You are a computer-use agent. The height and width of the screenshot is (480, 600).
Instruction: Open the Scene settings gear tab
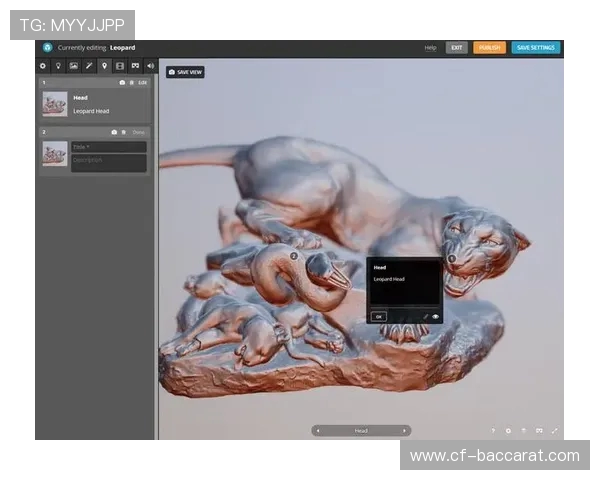tap(43, 66)
